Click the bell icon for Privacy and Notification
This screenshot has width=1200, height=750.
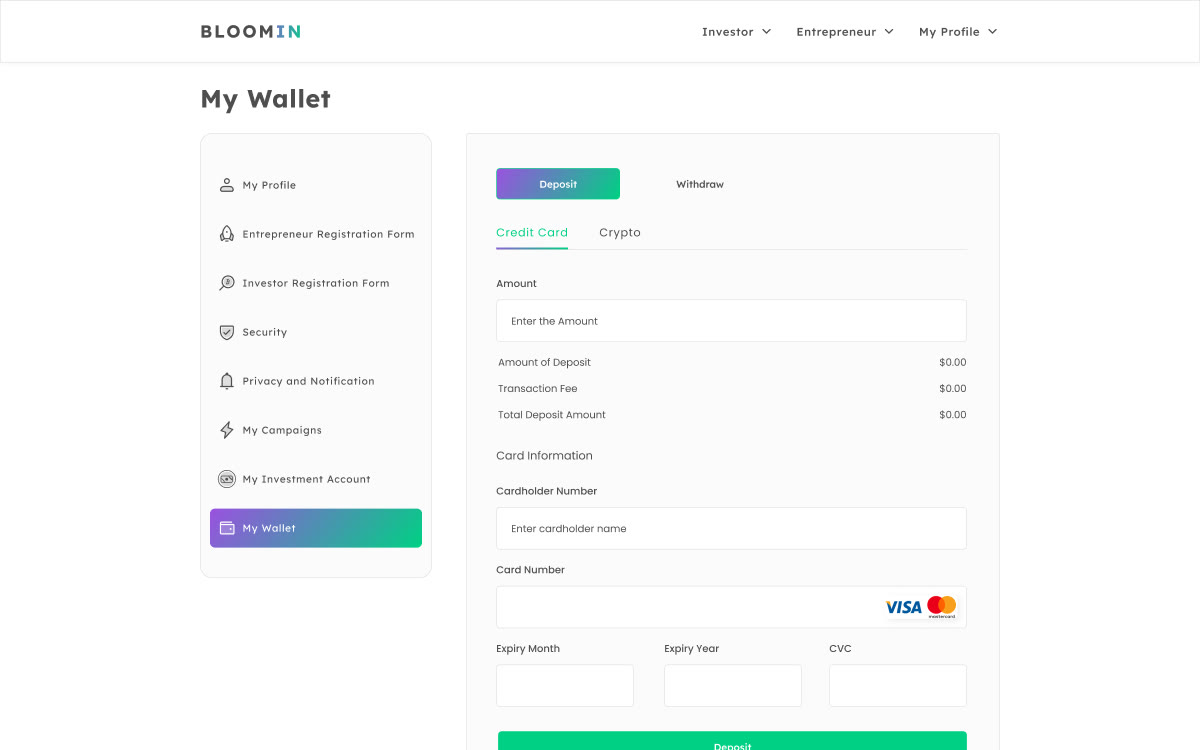pos(227,381)
